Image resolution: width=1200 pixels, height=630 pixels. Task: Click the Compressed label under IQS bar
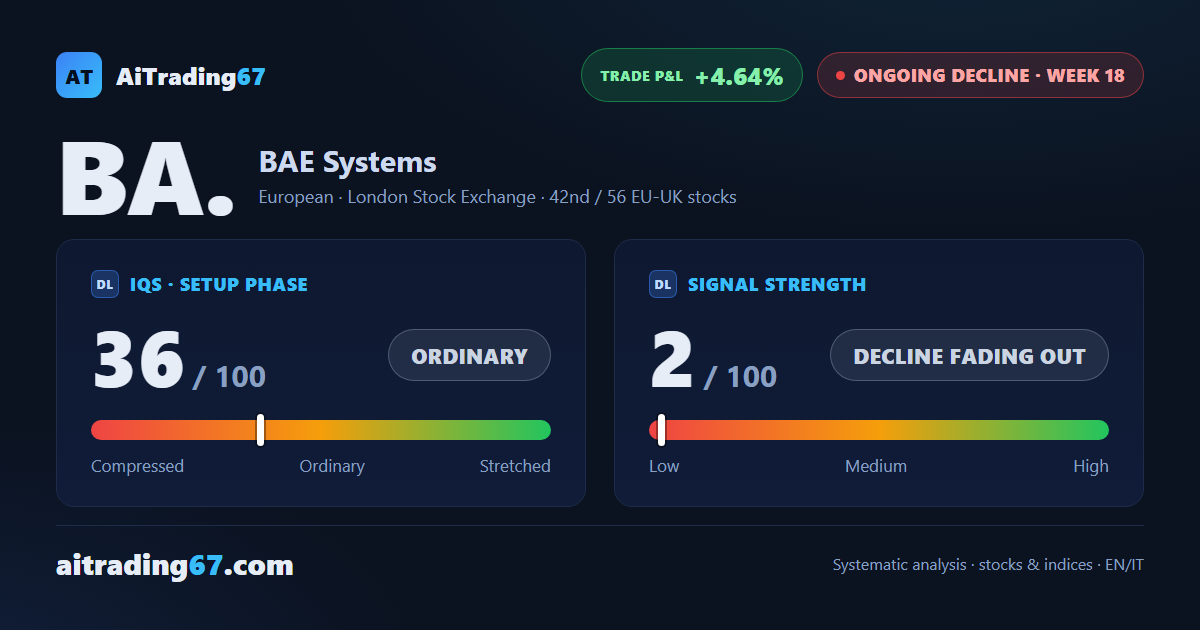coord(137,466)
